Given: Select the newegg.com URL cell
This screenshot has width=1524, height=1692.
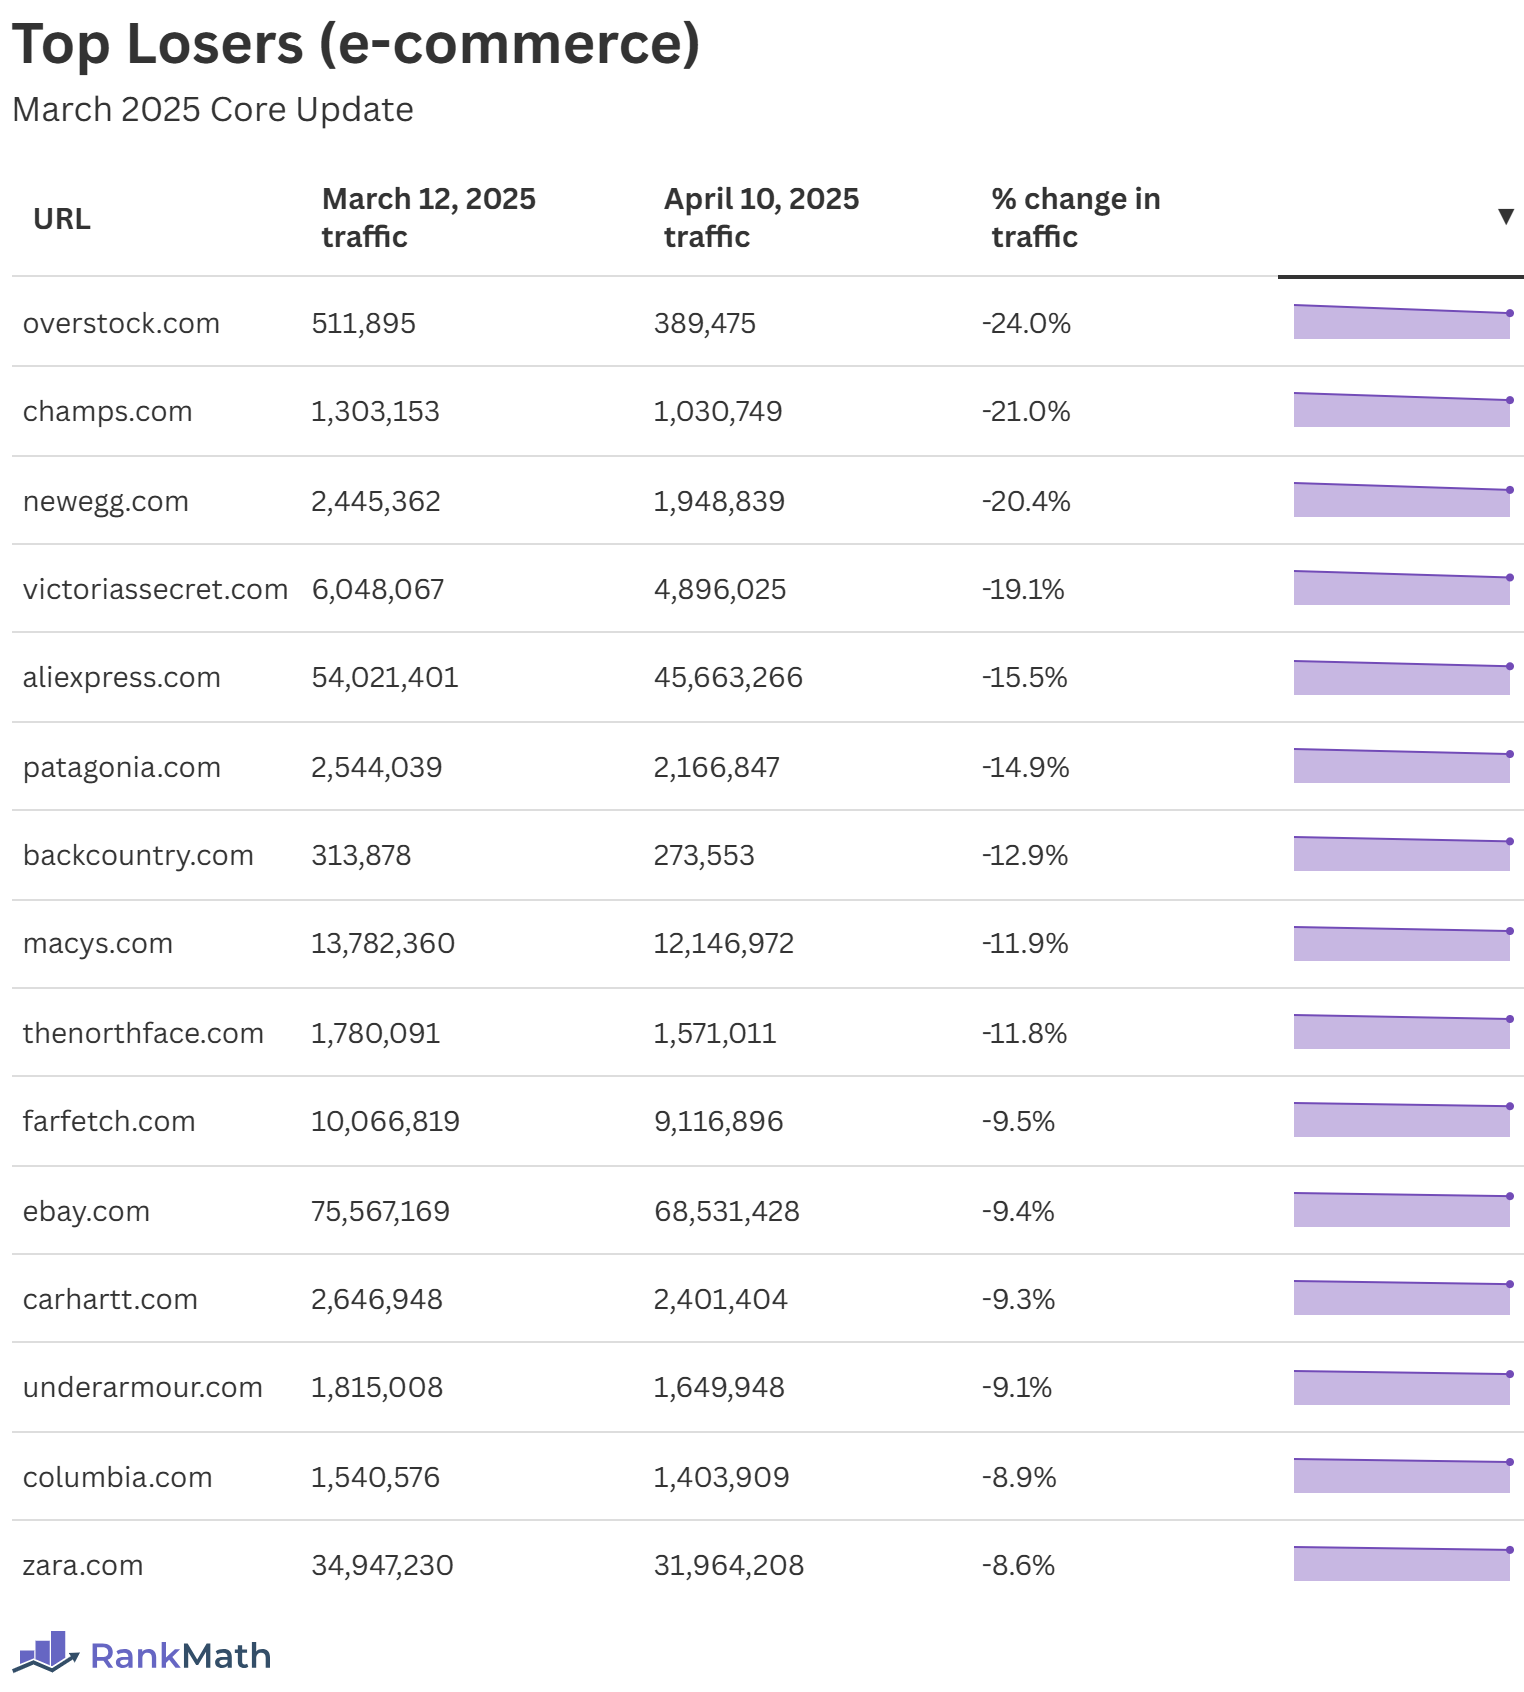Looking at the screenshot, I should [x=105, y=501].
